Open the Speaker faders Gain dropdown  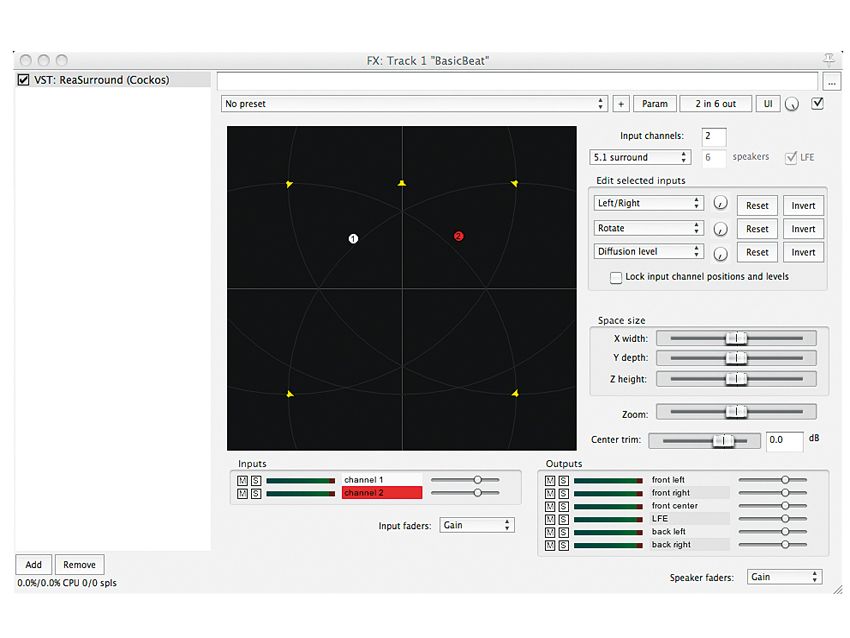tap(784, 577)
